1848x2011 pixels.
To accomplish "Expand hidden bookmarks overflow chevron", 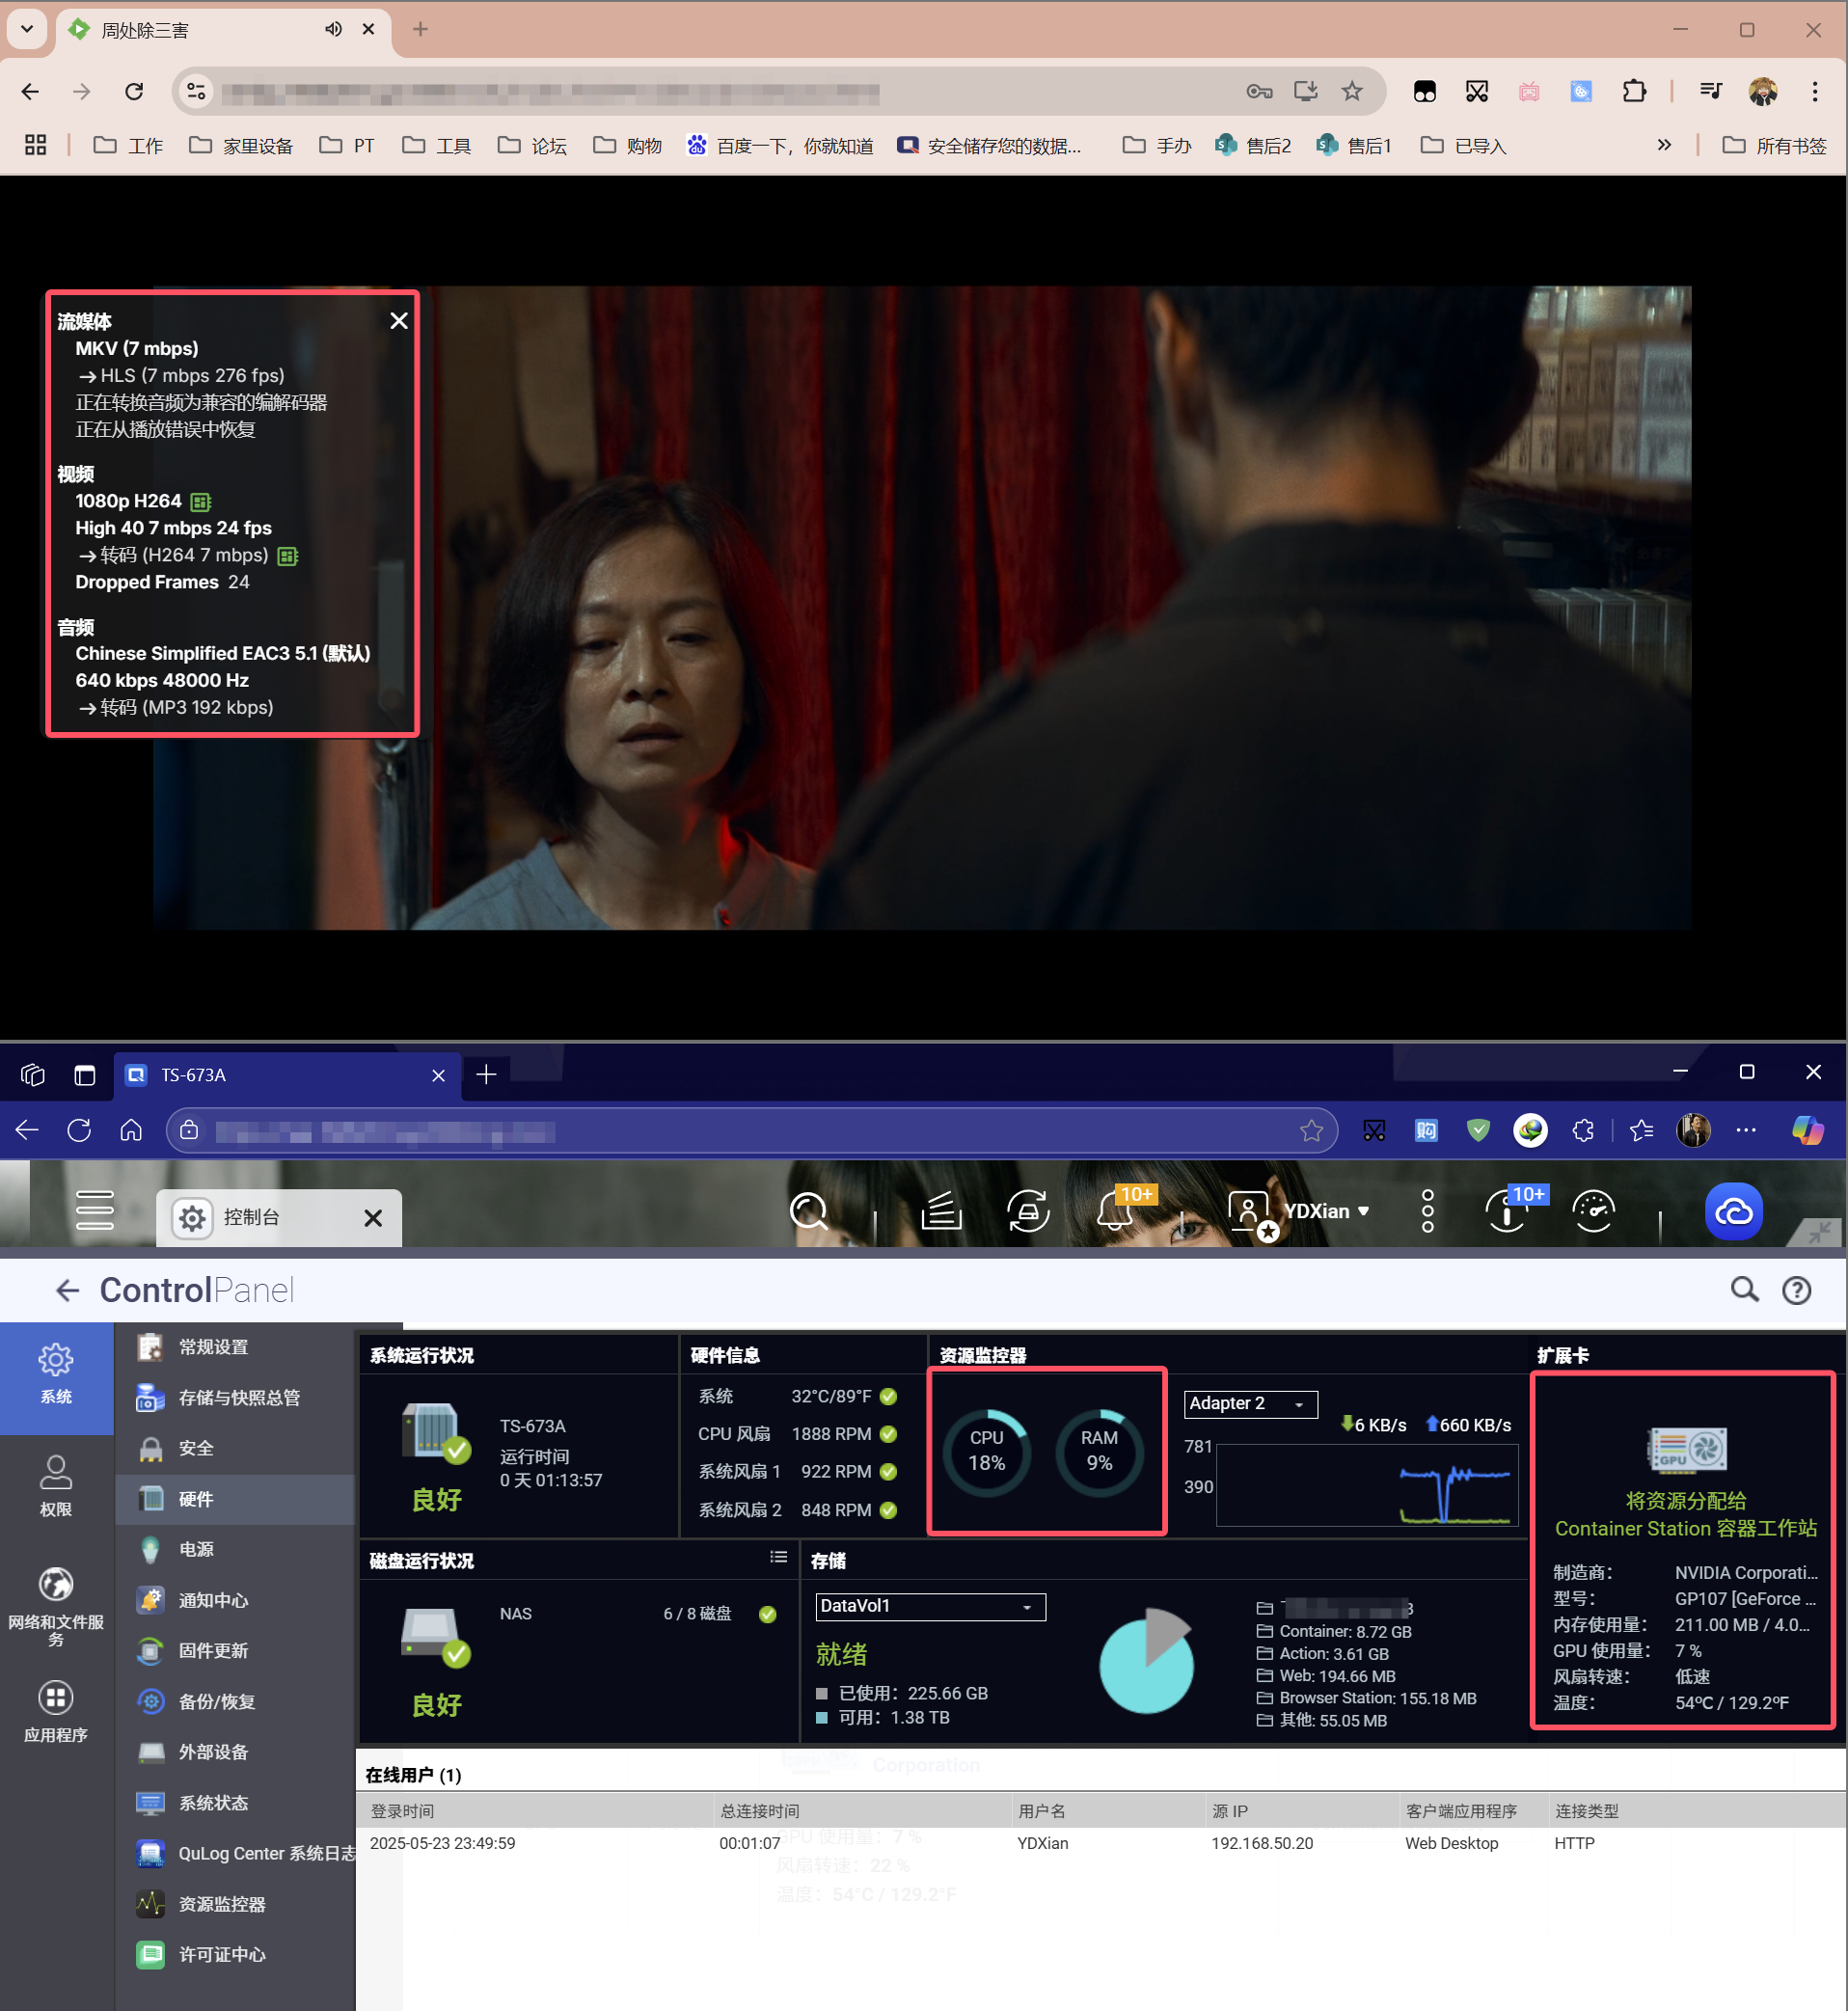I will coord(1664,145).
